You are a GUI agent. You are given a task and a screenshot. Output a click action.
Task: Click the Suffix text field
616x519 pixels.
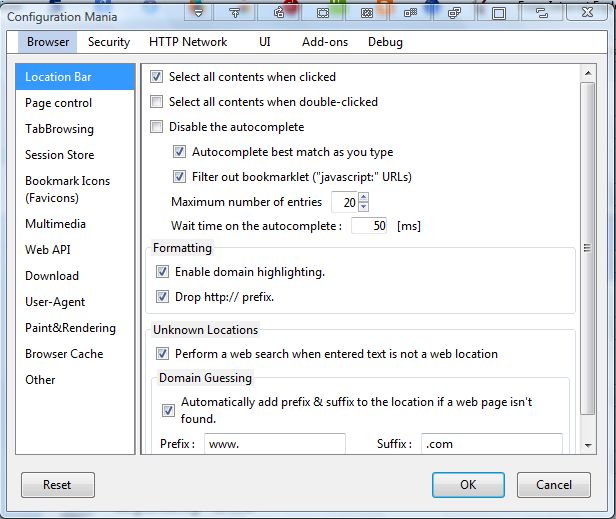[x=492, y=444]
